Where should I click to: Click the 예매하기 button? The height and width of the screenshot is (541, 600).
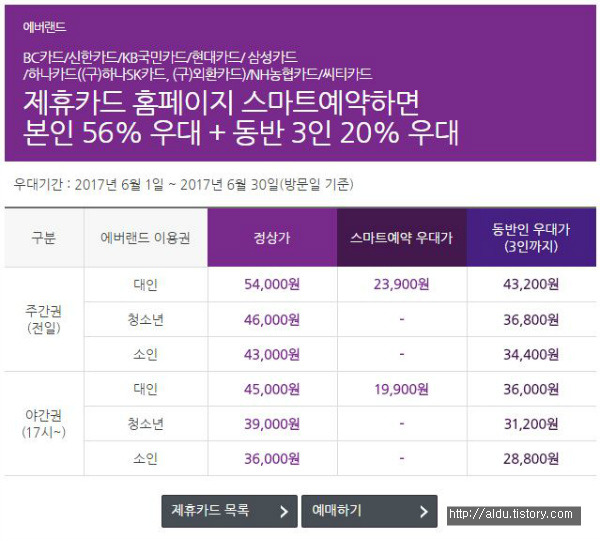tap(369, 511)
